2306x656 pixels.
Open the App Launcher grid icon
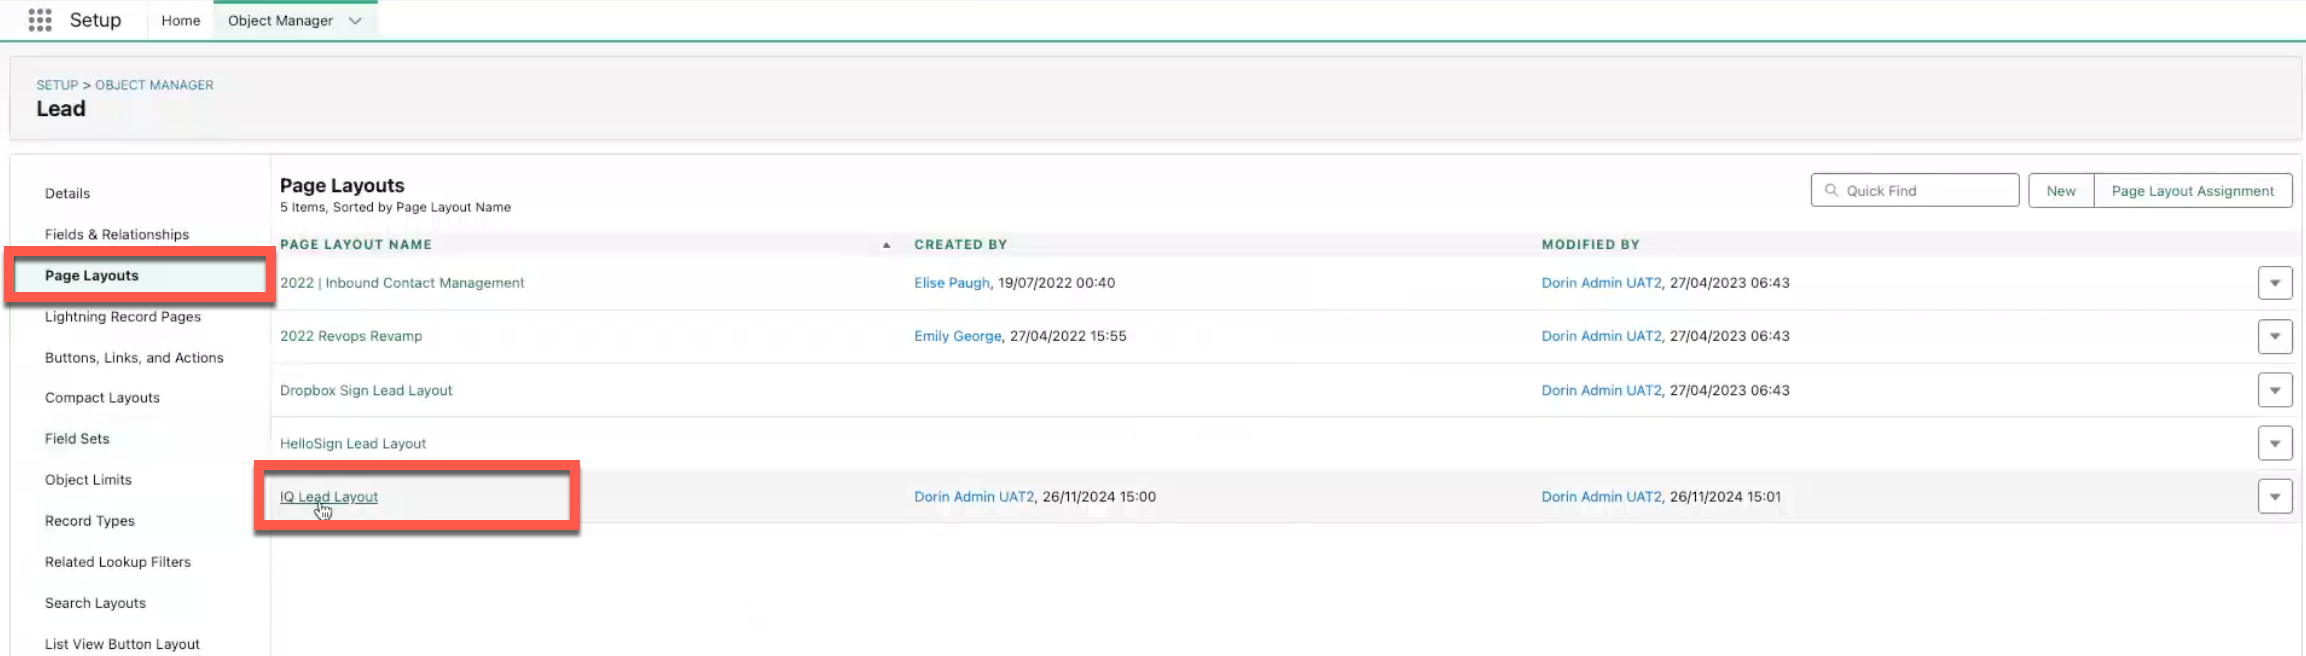click(x=39, y=20)
